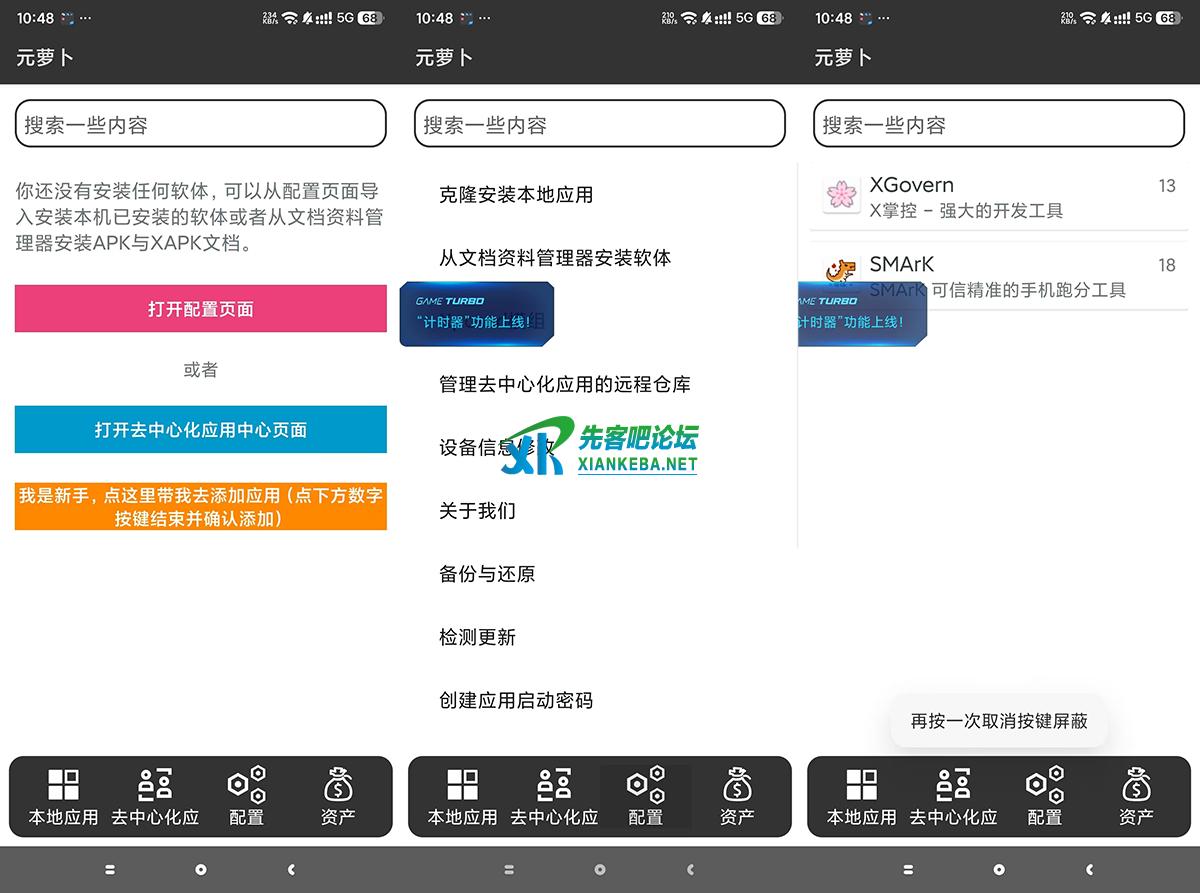Open 管理去中心化应用的远程仓库 entry
The width and height of the screenshot is (1200, 893).
pyautogui.click(x=565, y=384)
